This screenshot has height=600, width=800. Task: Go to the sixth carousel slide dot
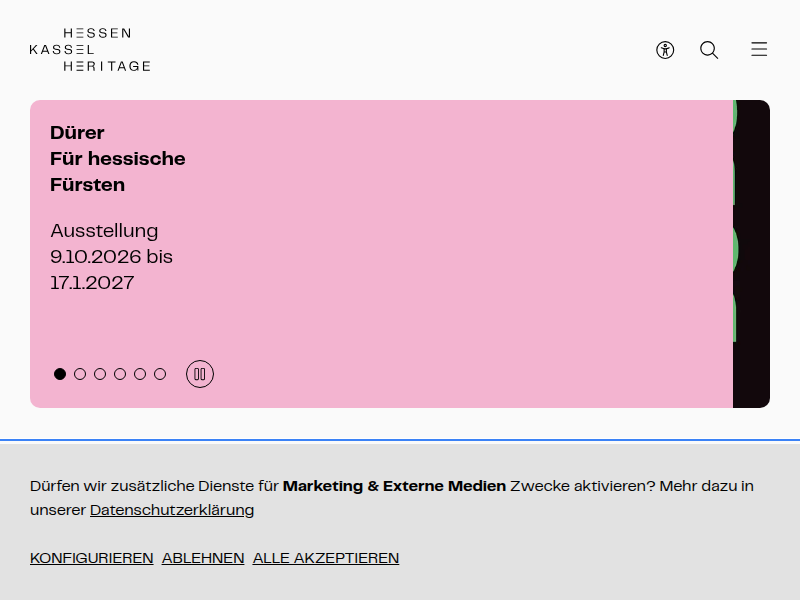pyautogui.click(x=160, y=374)
